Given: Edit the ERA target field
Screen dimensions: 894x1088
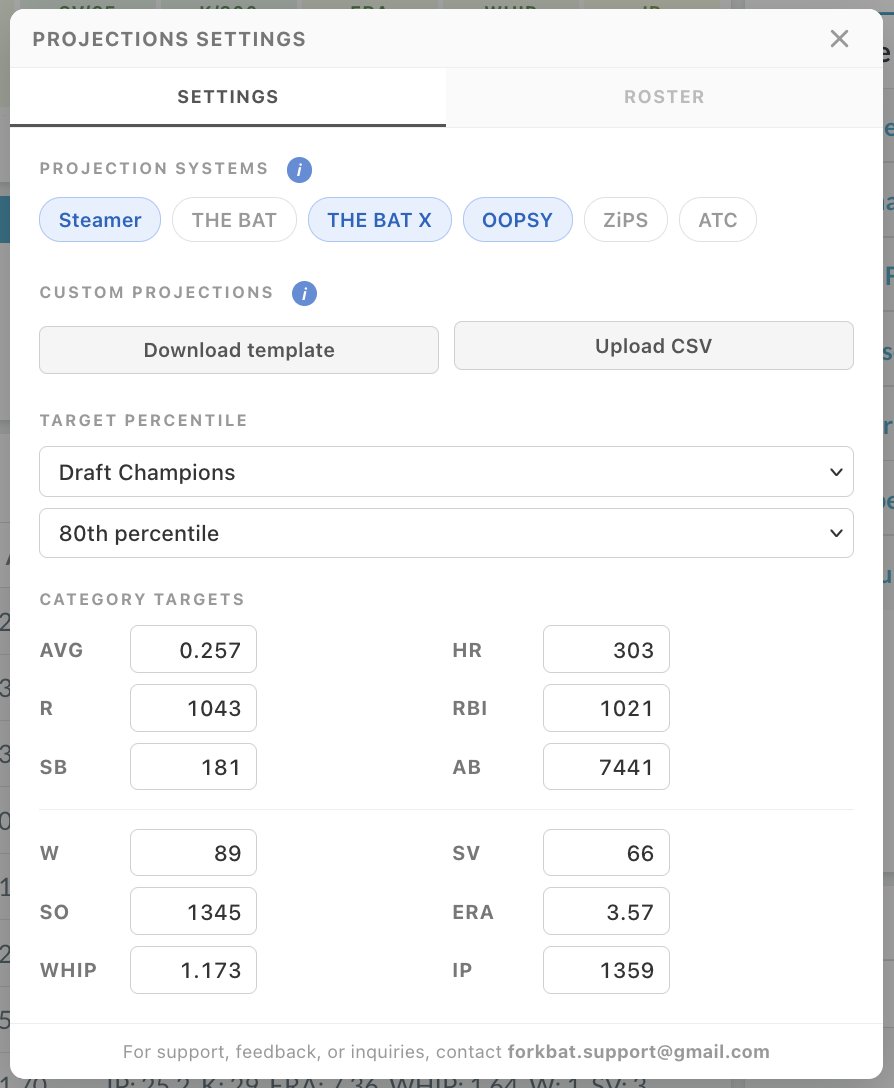Looking at the screenshot, I should [606, 911].
